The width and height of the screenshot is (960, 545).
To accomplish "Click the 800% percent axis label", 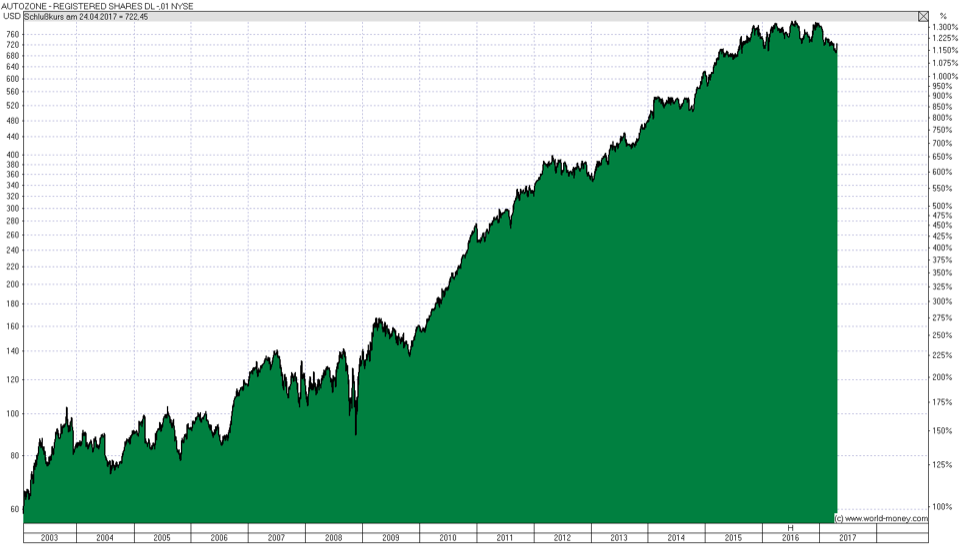I will click(x=942, y=118).
